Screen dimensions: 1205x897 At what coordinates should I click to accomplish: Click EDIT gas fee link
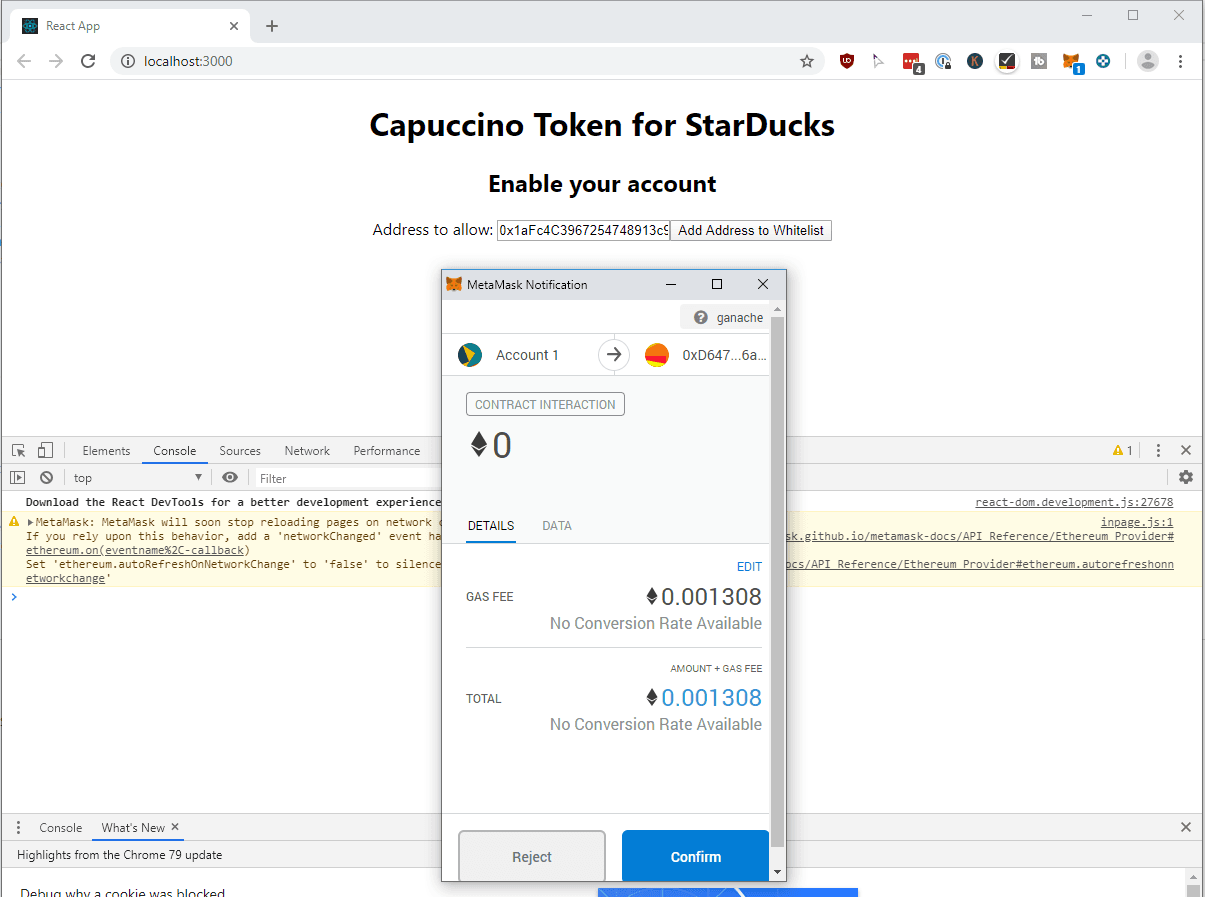click(x=749, y=567)
